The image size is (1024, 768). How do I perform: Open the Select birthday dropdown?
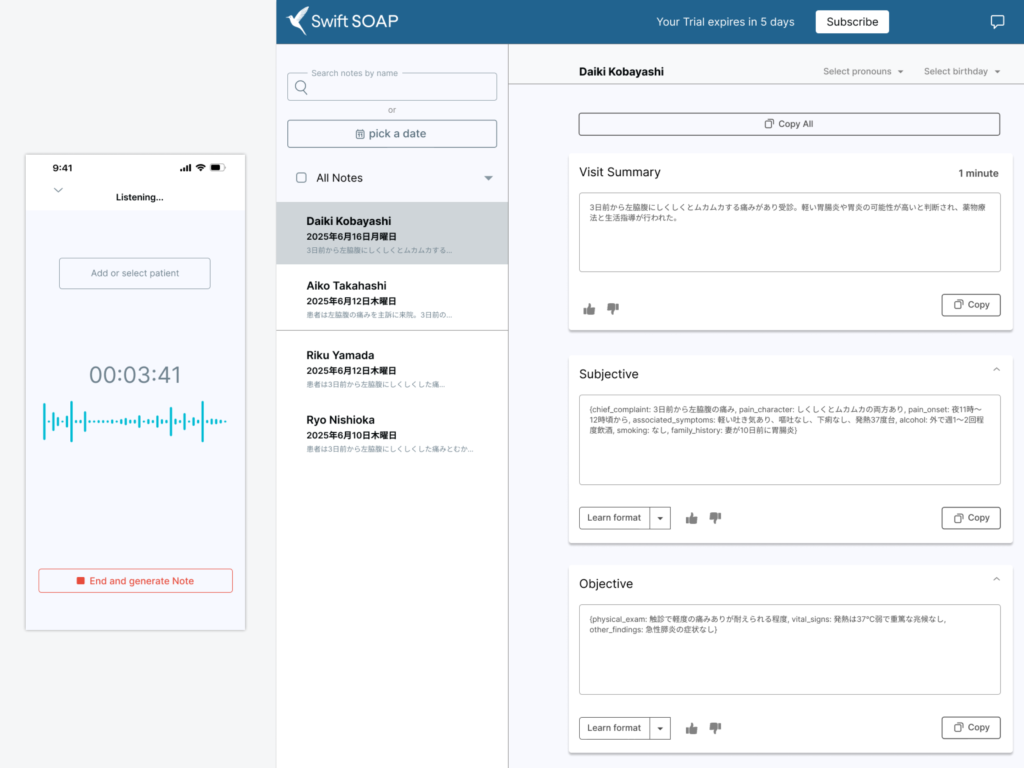click(961, 72)
